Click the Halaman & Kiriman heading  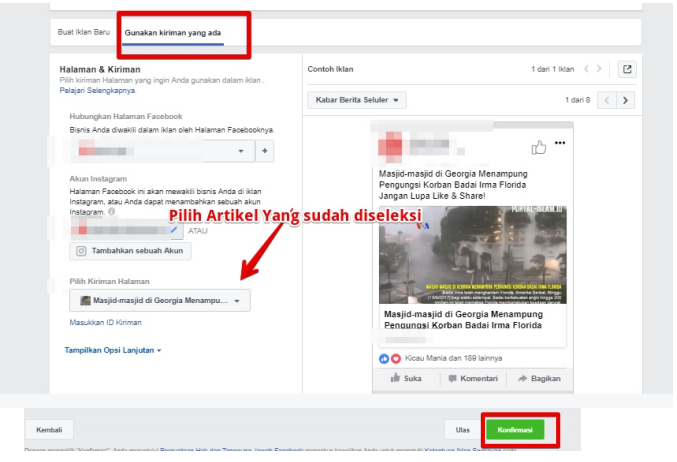(100, 69)
